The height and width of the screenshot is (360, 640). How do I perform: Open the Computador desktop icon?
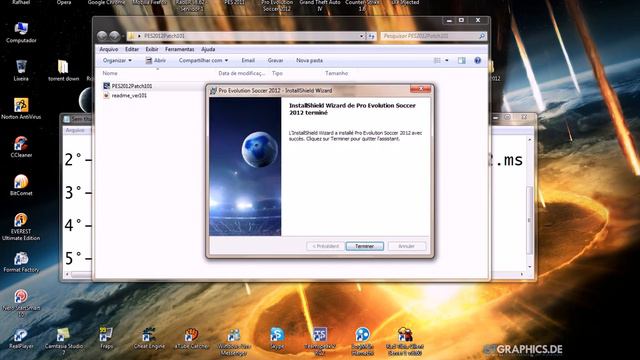pos(21,32)
